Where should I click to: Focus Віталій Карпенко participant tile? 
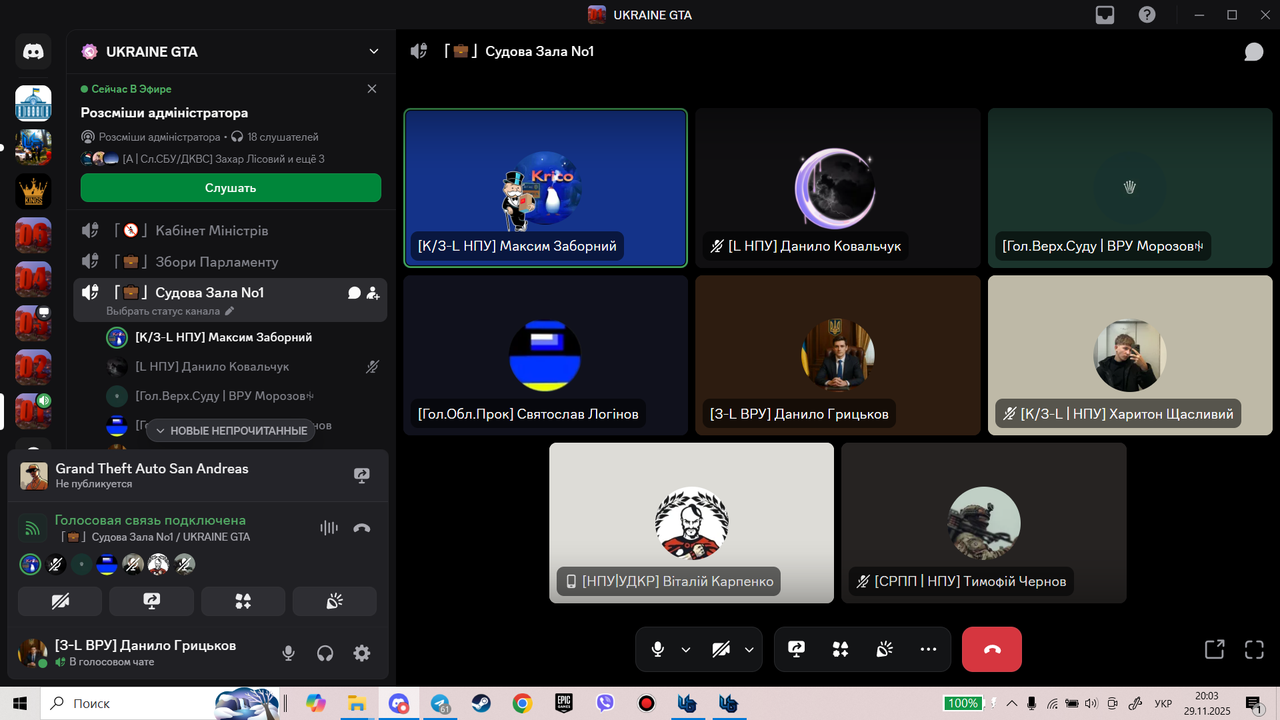tap(691, 523)
